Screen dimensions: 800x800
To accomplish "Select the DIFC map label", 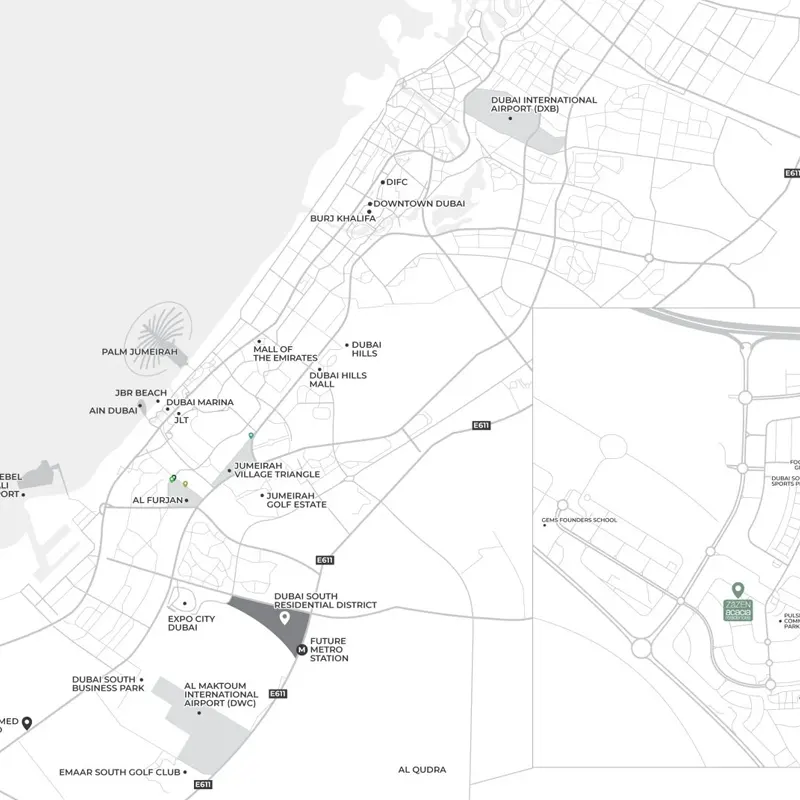I will 397,182.
